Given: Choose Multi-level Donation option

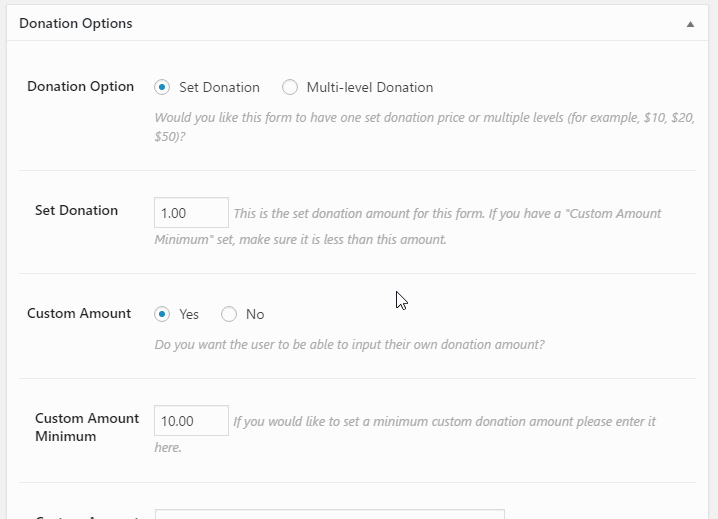Looking at the screenshot, I should [x=290, y=87].
